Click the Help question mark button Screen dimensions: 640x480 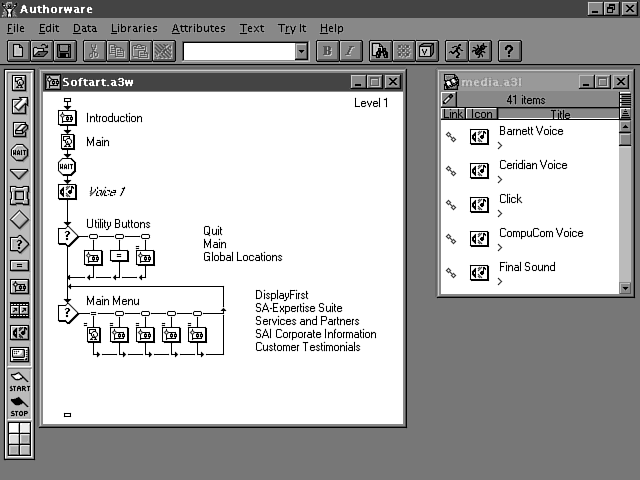coord(509,51)
